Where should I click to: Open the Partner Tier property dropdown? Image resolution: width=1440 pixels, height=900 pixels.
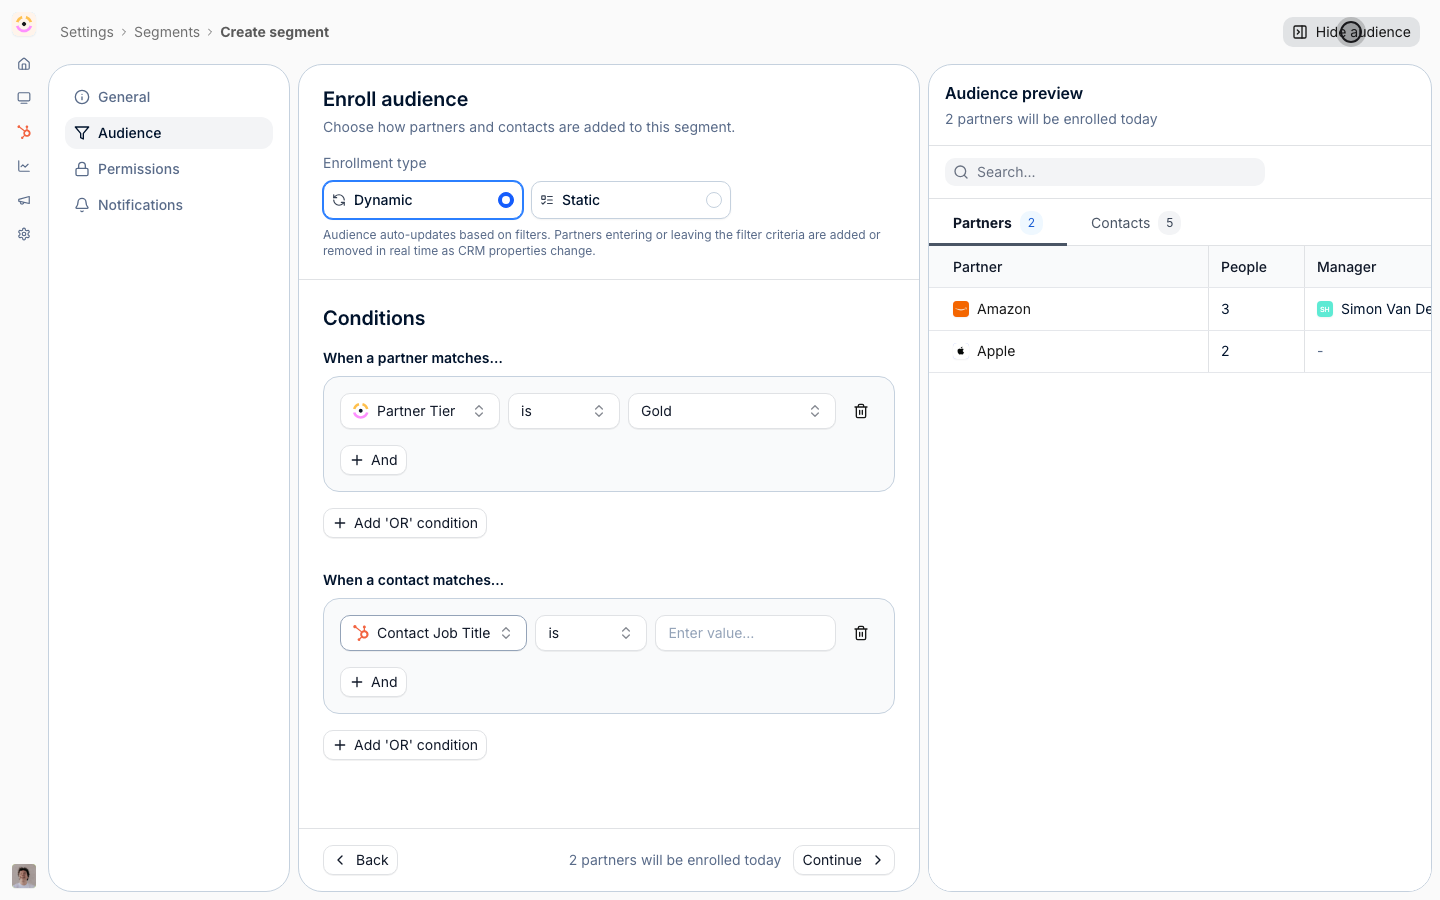click(x=420, y=411)
